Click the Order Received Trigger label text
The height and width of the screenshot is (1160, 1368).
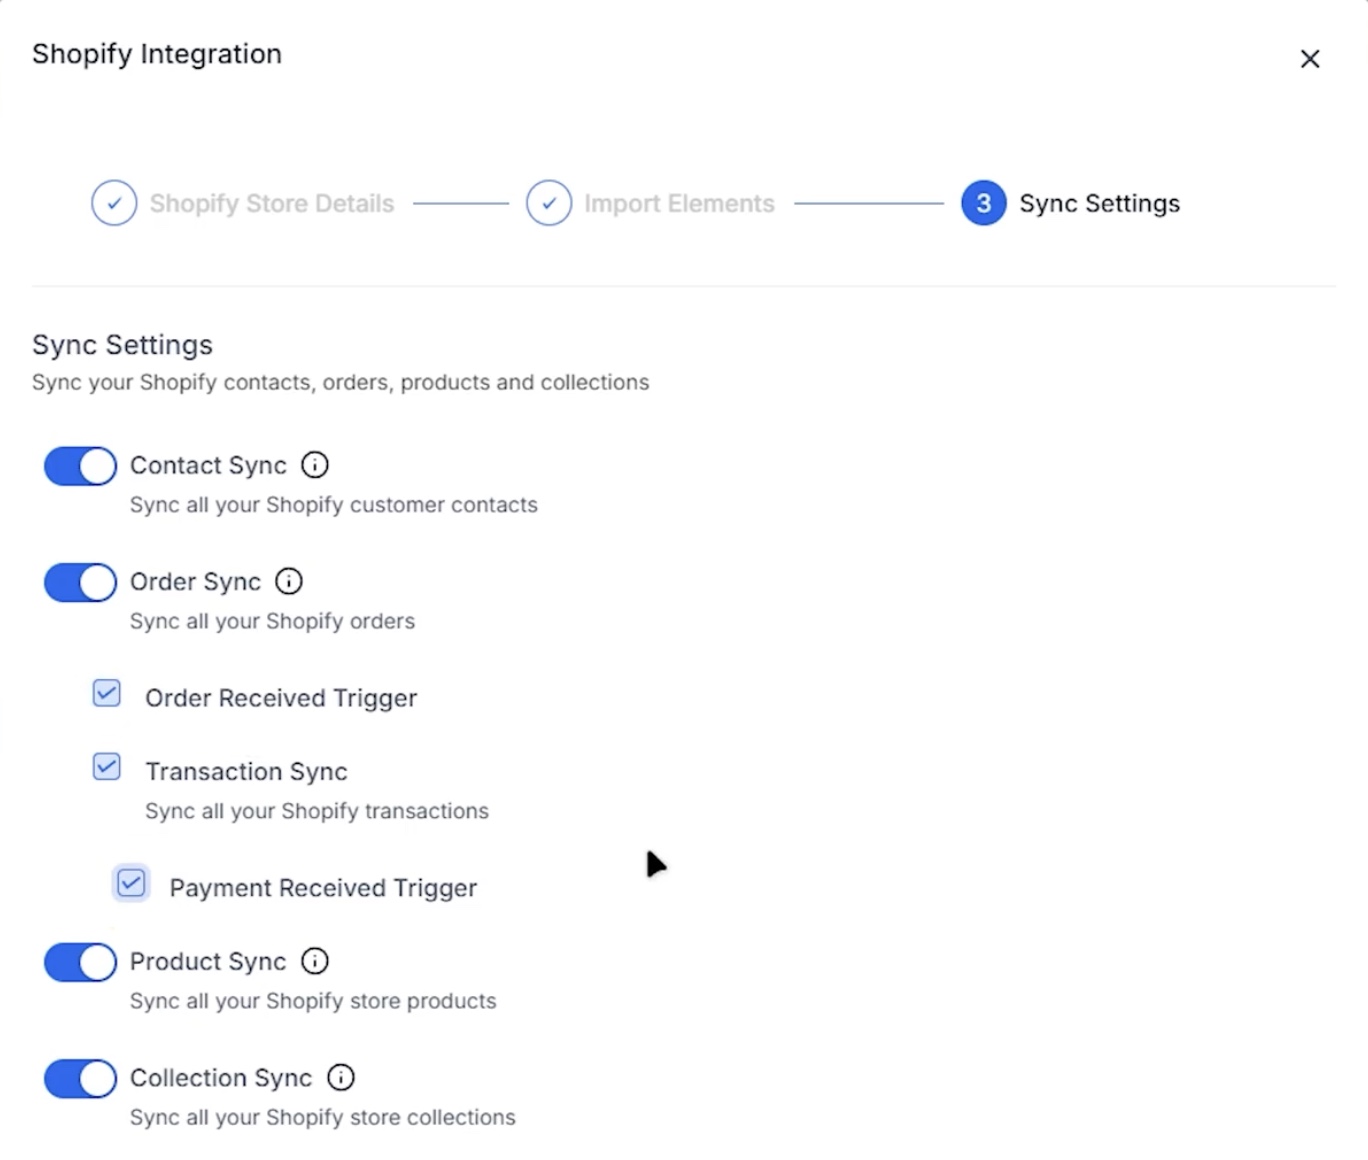[x=281, y=698]
